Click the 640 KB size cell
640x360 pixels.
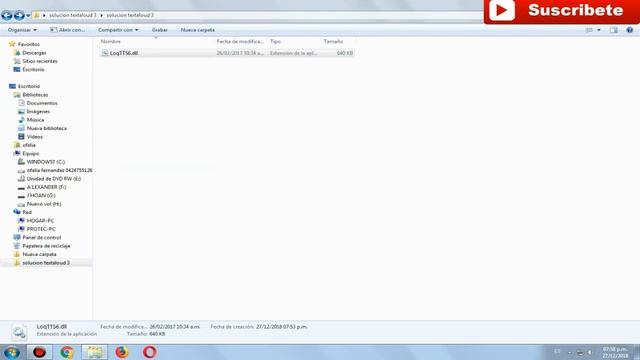pos(345,53)
